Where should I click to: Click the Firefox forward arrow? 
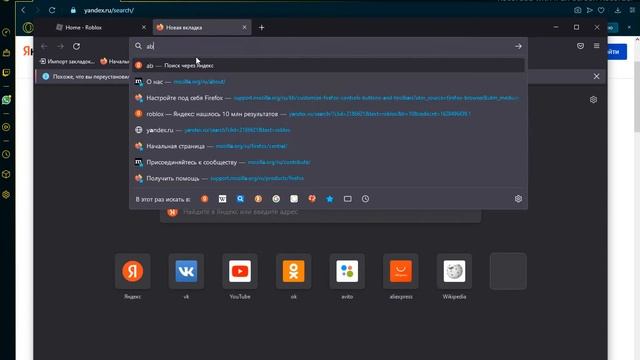(x=60, y=47)
